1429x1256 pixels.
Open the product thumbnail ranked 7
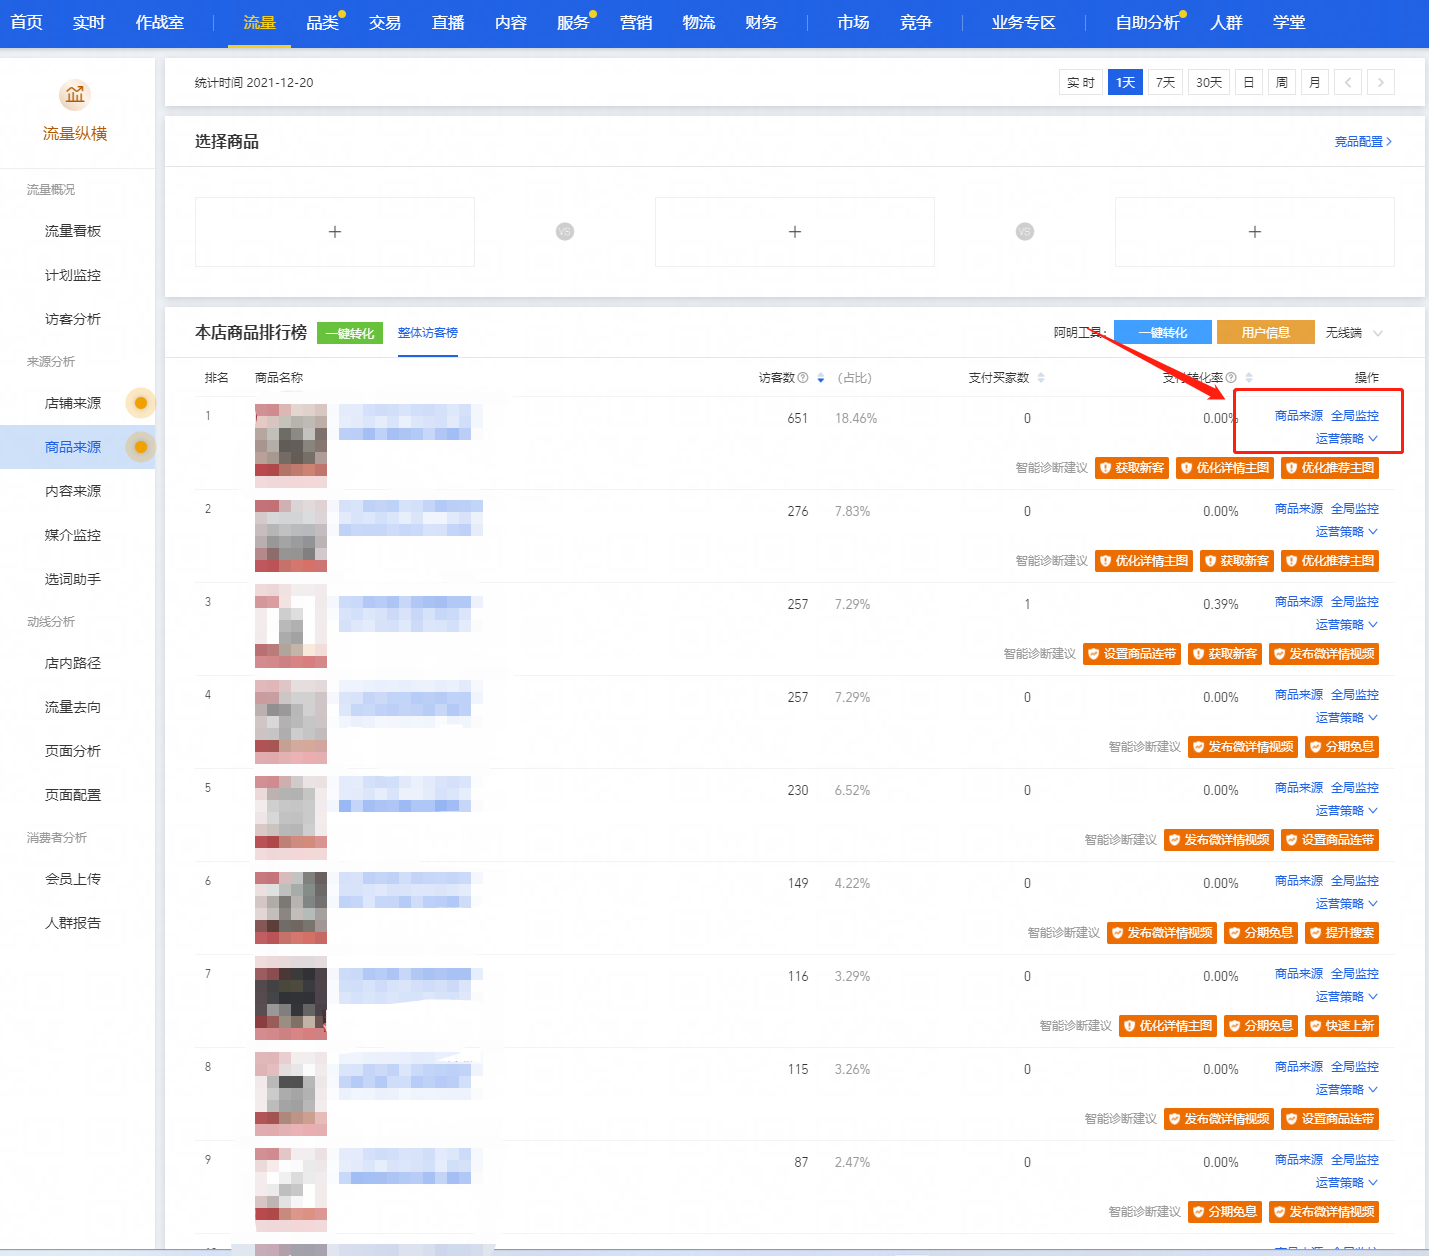[291, 998]
